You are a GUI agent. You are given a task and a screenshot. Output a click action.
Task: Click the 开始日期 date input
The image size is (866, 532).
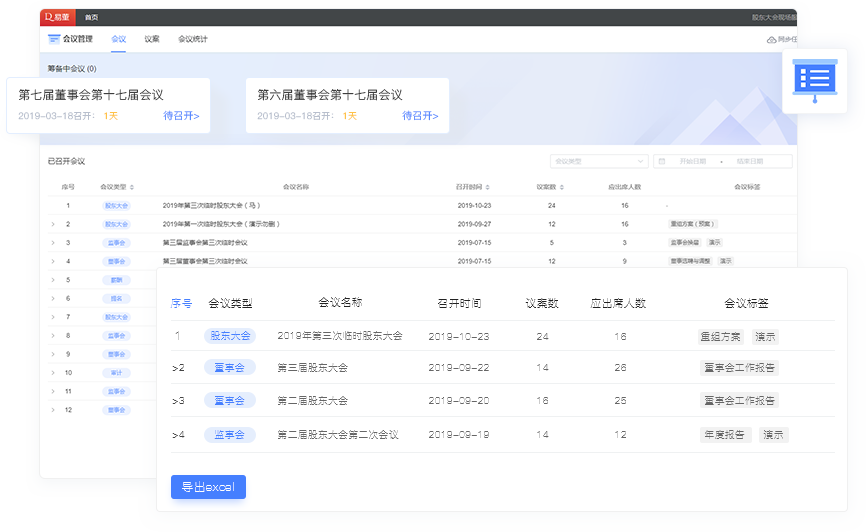pos(693,161)
